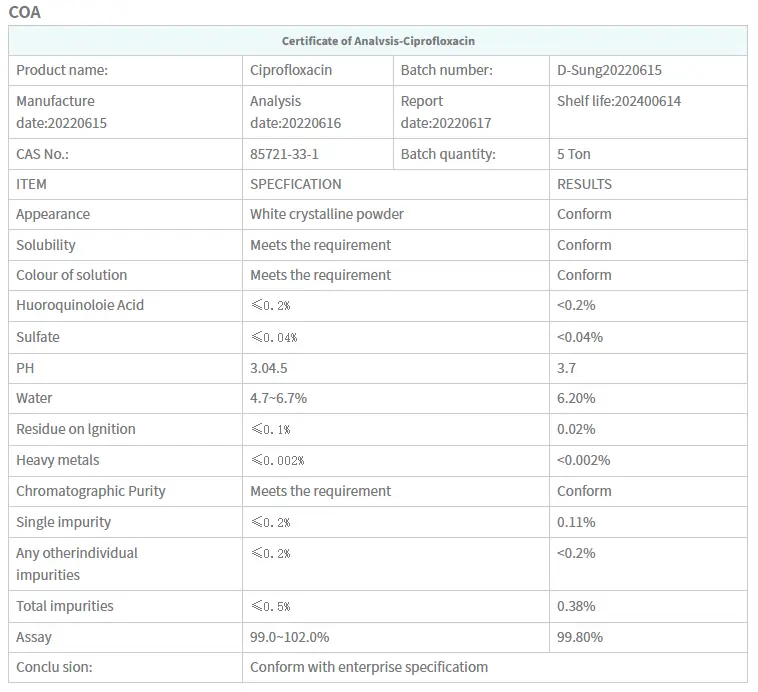Select the Huoroquinoloie Acid row label
The width and height of the screenshot is (758, 692).
click(x=80, y=305)
